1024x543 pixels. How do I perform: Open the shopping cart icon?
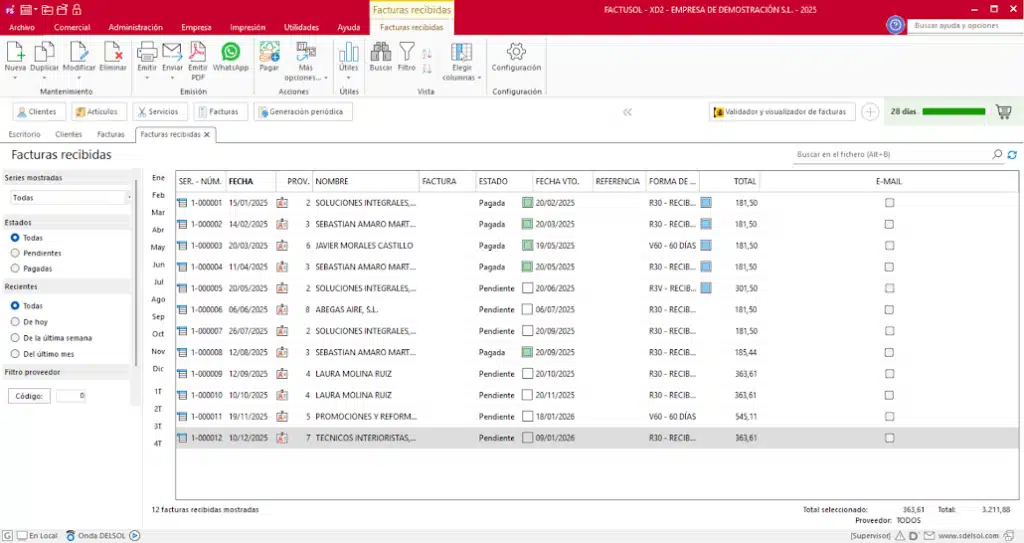click(x=1004, y=112)
